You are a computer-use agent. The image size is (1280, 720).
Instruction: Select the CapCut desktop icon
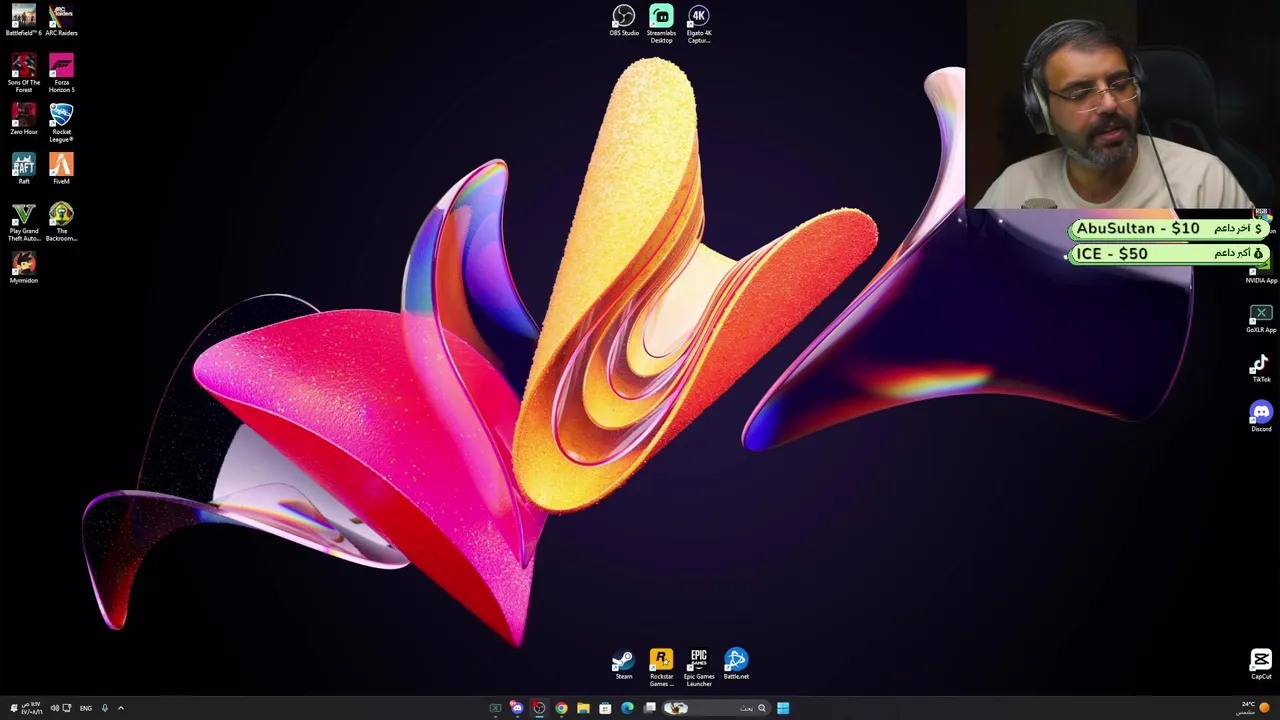[x=1261, y=664]
